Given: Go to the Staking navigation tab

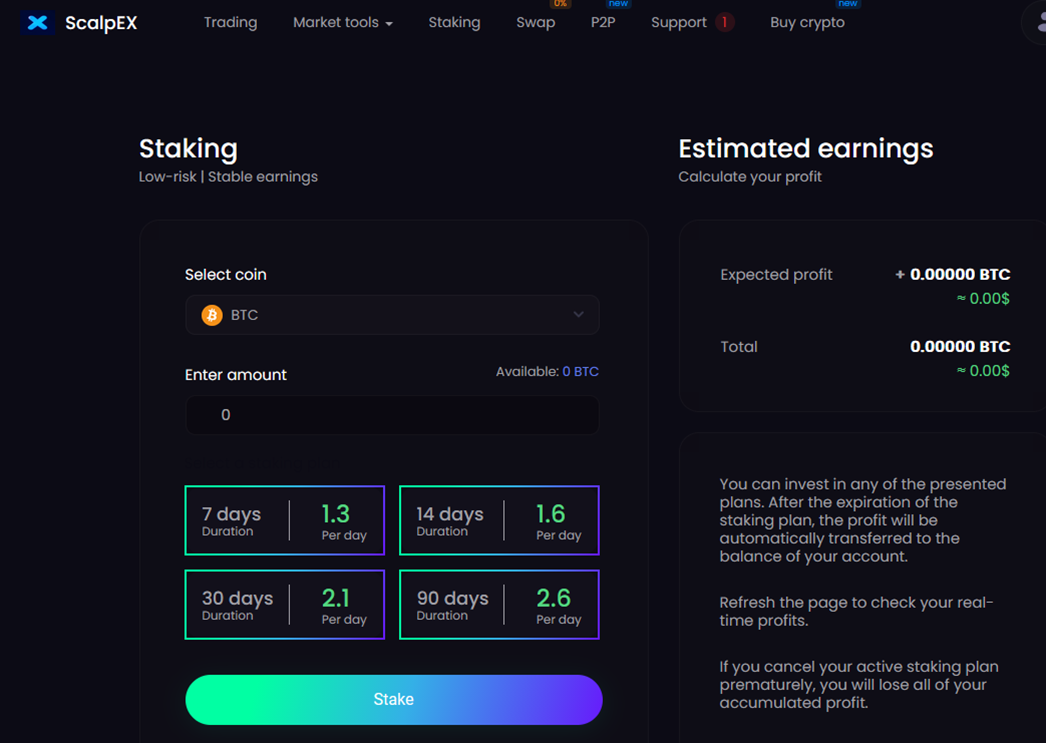Looking at the screenshot, I should coord(454,23).
